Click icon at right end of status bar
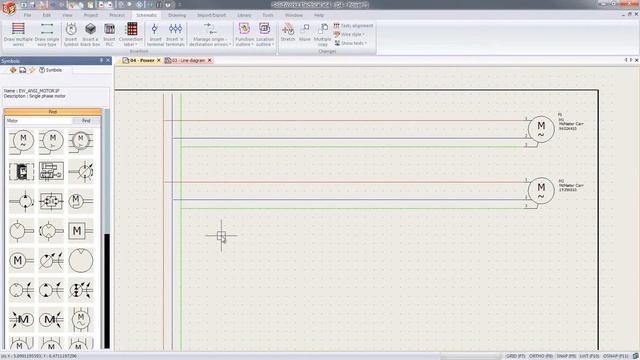The height and width of the screenshot is (360, 640). 635,356
